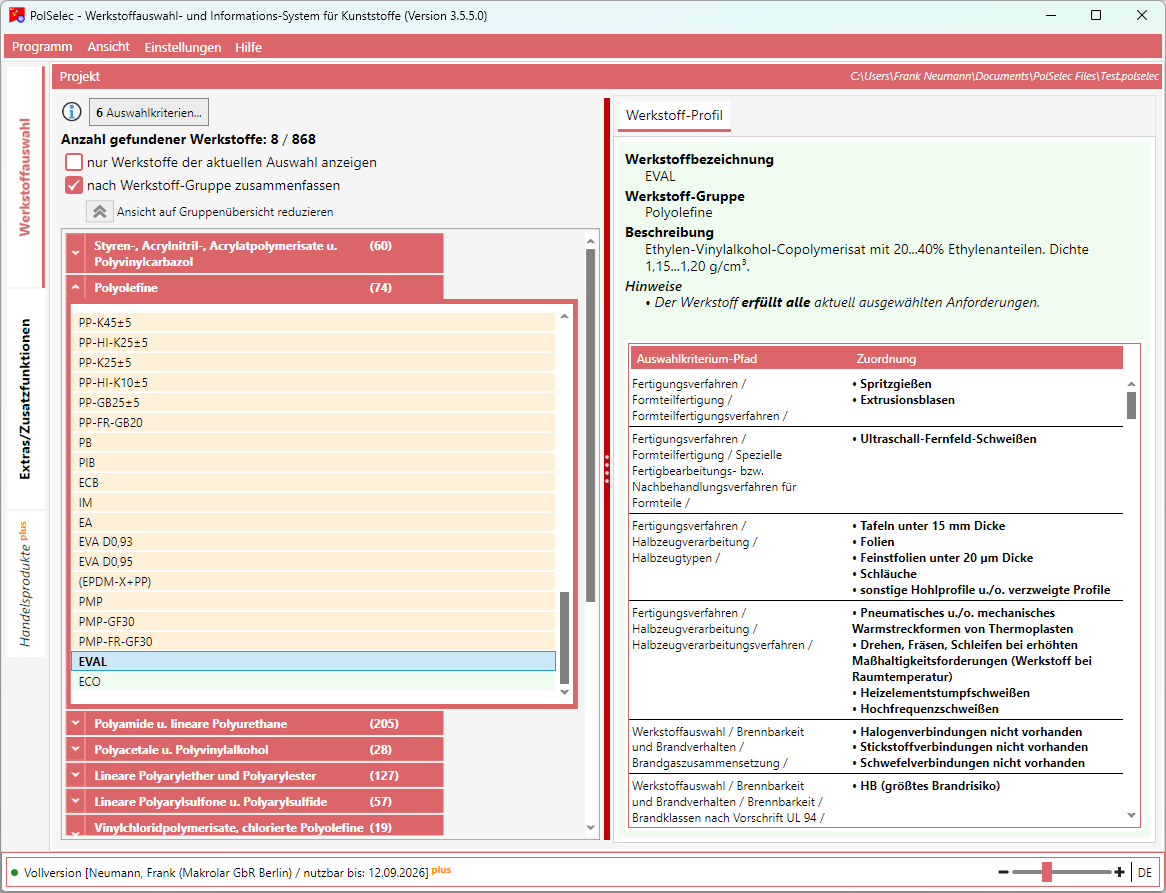The height and width of the screenshot is (893, 1166).
Task: Select material ECO
Action: click(314, 681)
